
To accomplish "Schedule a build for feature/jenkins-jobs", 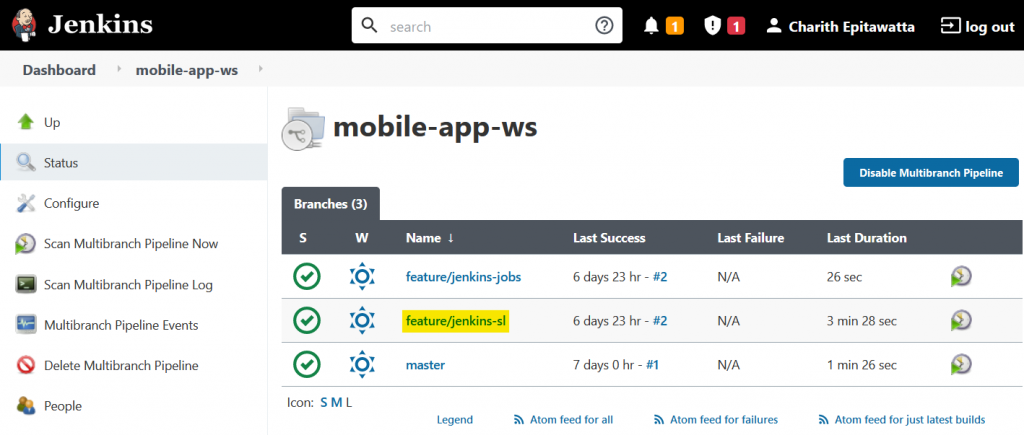I will point(961,277).
